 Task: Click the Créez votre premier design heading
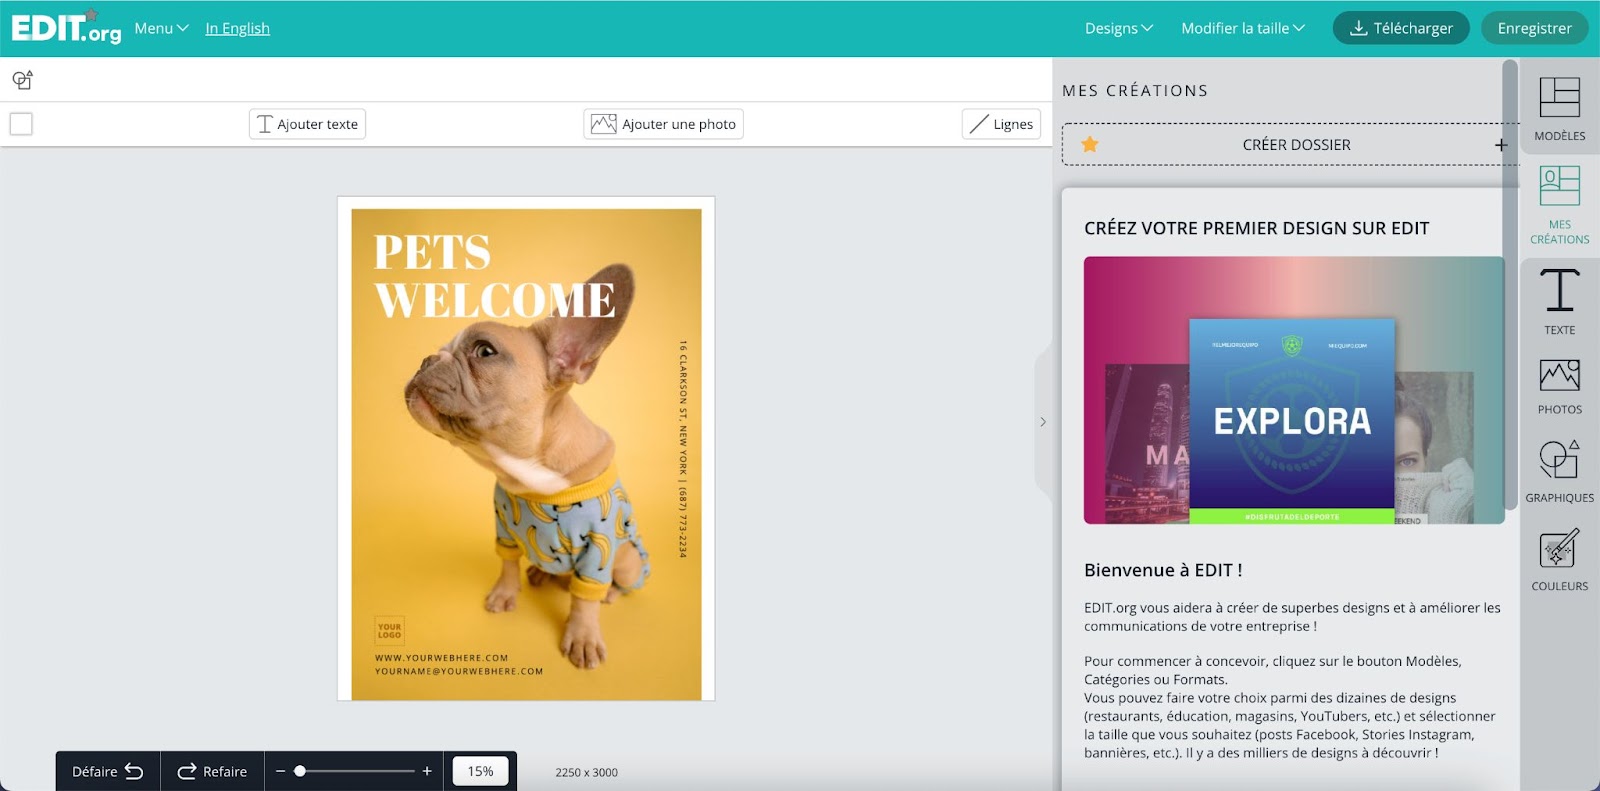1257,228
